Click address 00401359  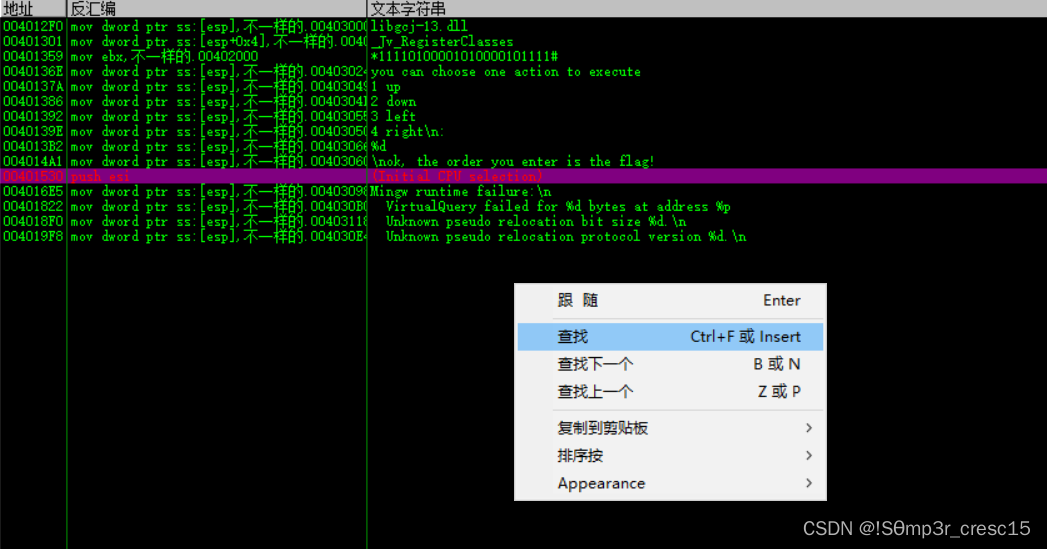33,57
